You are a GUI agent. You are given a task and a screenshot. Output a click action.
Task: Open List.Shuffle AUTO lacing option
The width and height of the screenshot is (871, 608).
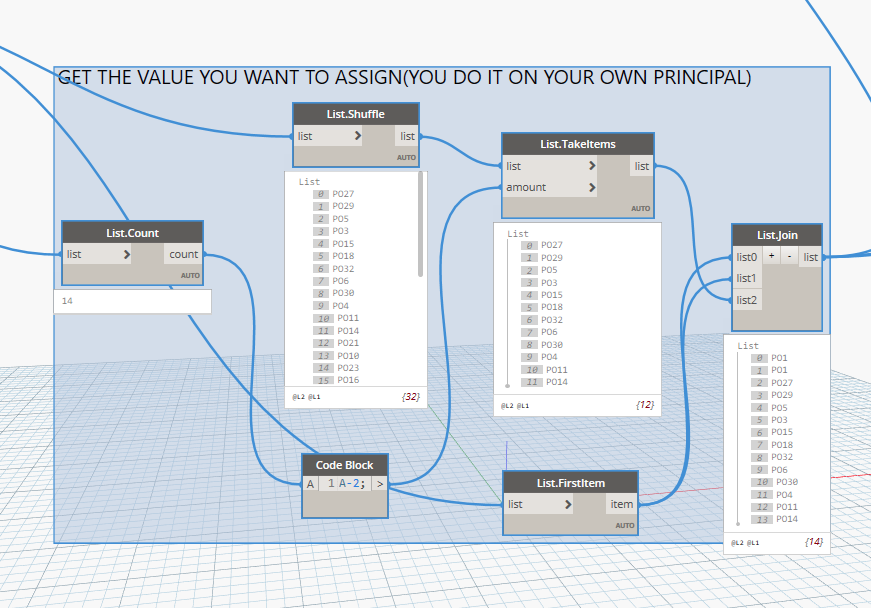[x=406, y=158]
